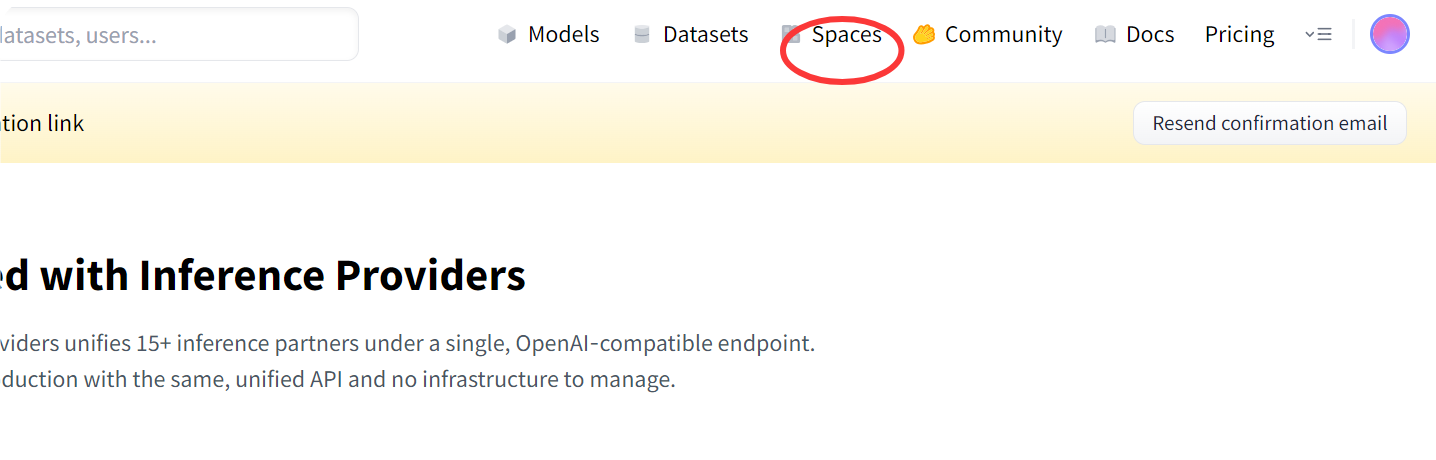
Task: Open the user profile avatar menu
Action: click(1389, 34)
